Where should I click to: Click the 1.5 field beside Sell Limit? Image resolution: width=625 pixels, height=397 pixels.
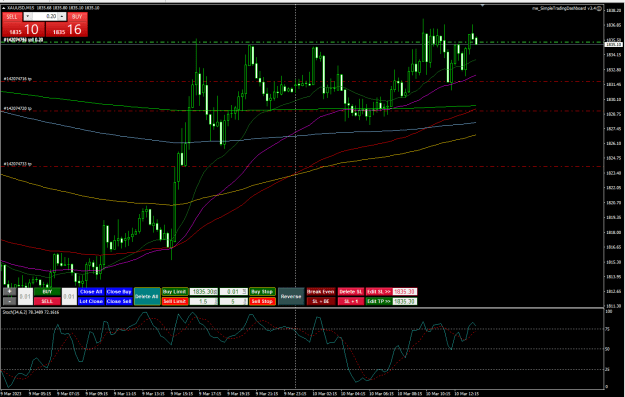pos(204,301)
